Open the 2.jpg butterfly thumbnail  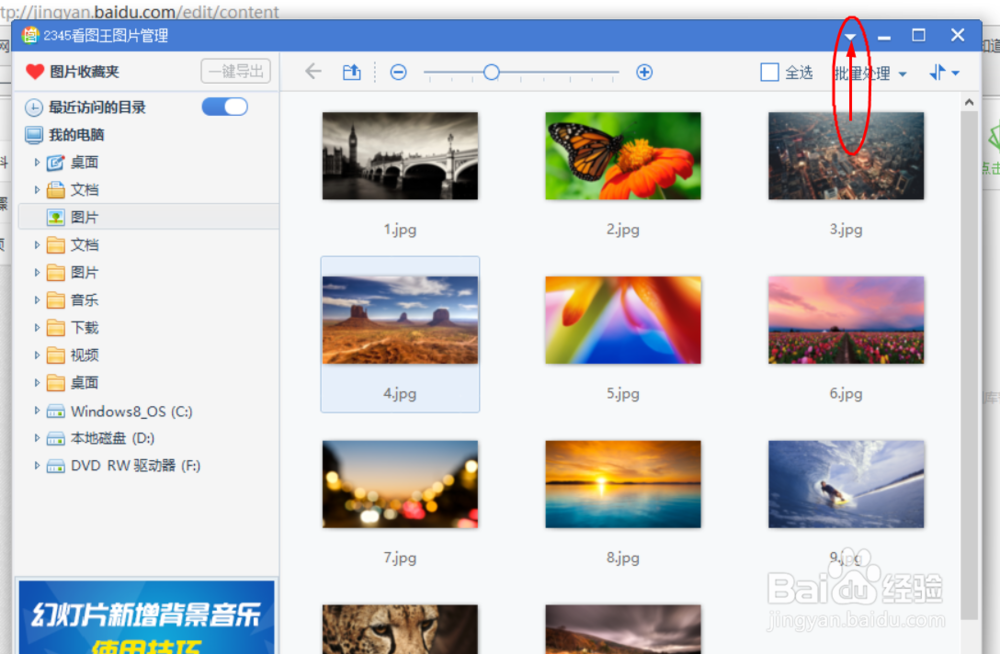click(623, 156)
